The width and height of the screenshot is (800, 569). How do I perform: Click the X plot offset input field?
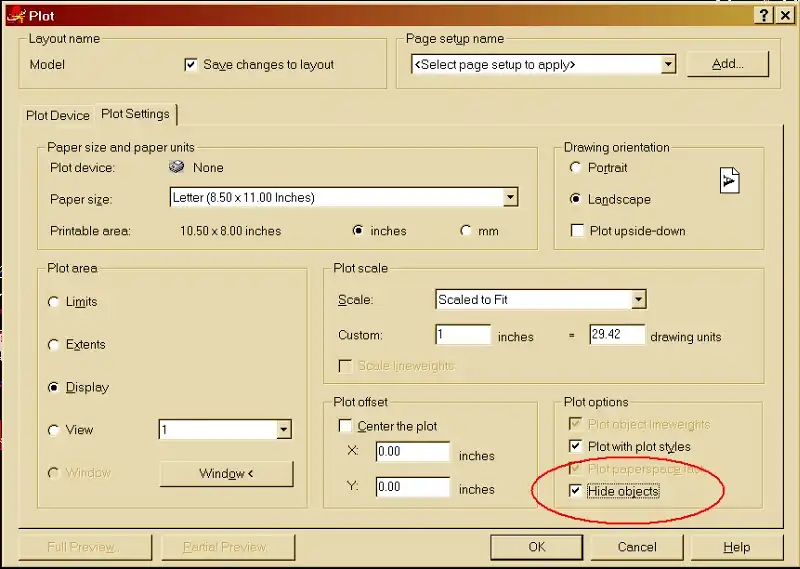pyautogui.click(x=412, y=452)
